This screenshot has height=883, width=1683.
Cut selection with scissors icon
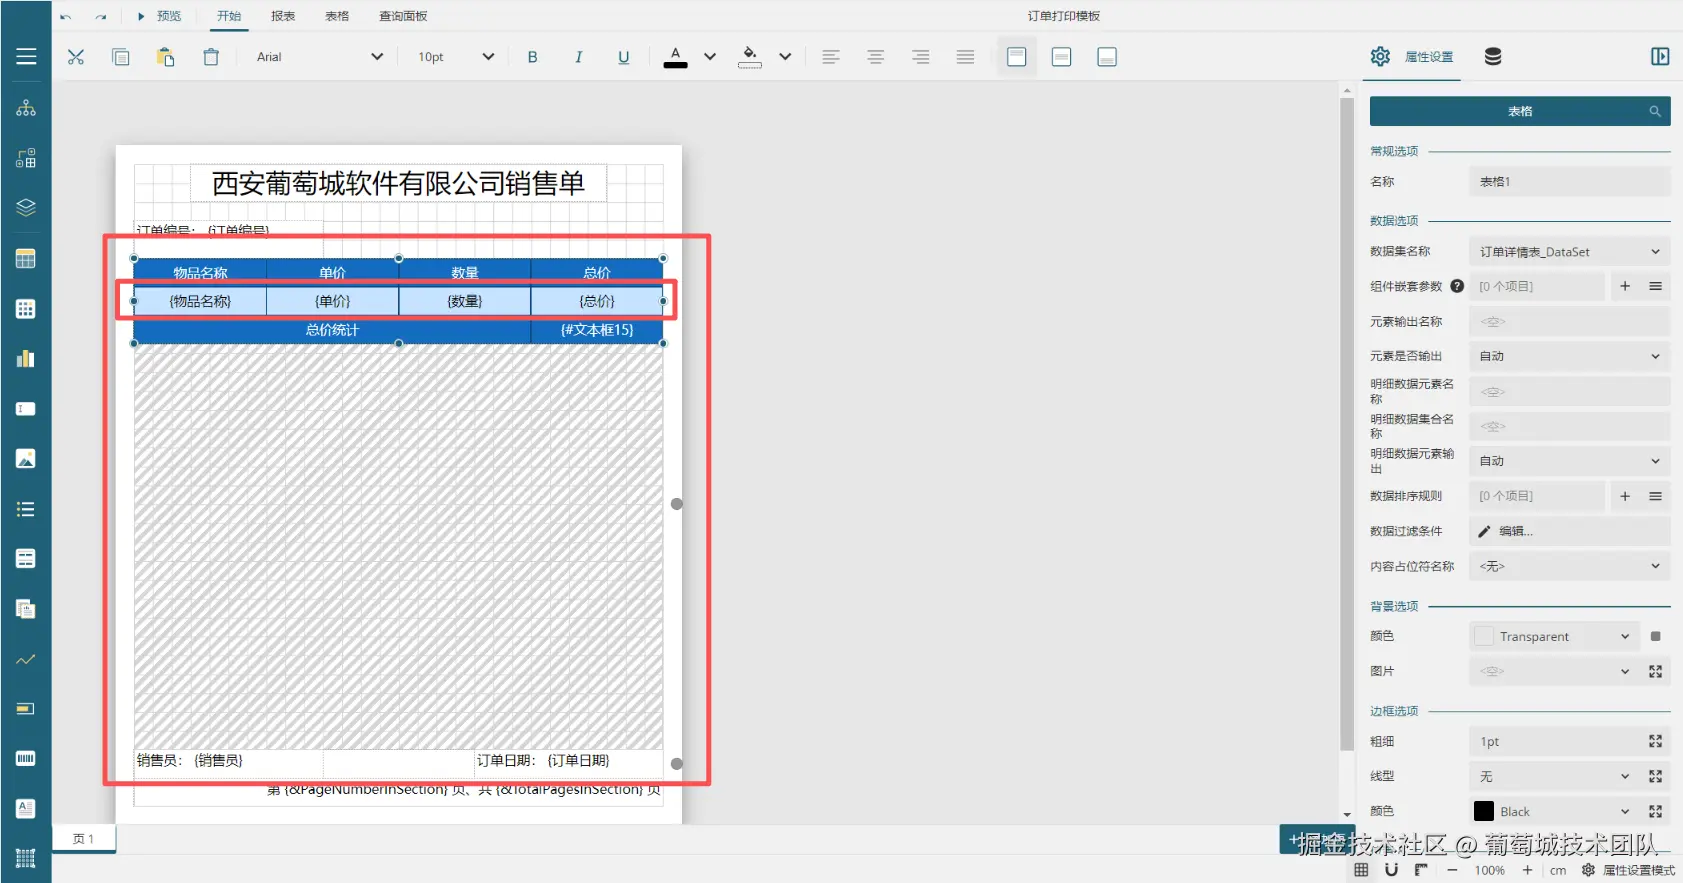(x=76, y=57)
